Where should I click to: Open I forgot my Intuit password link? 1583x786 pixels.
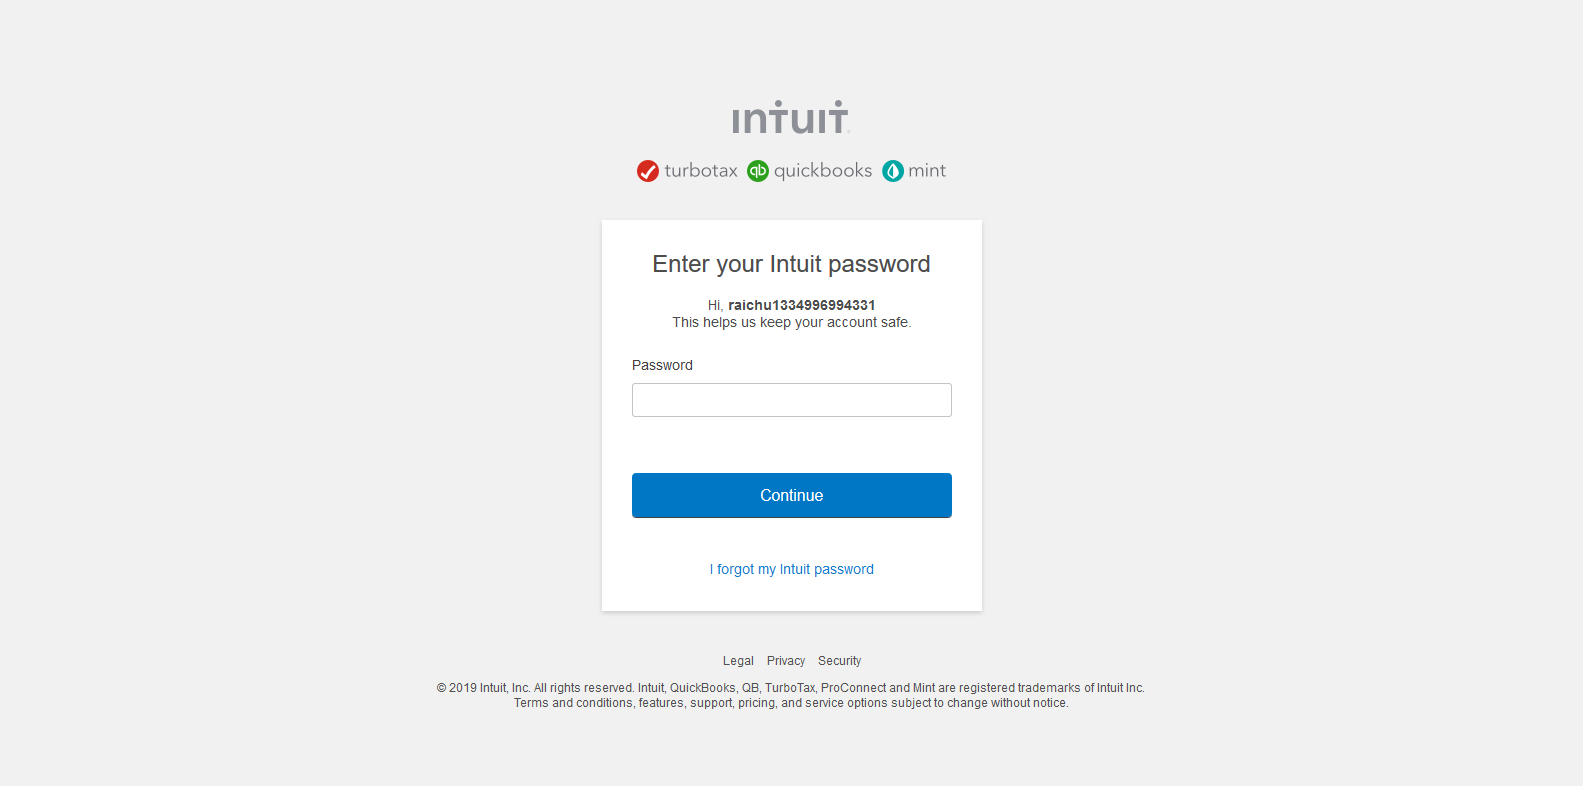792,569
